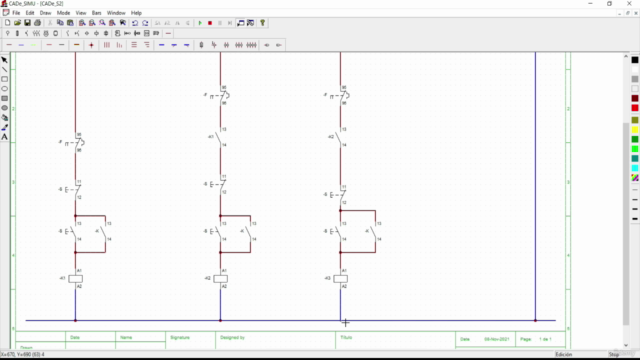Image resolution: width=640 pixels, height=360 pixels.
Task: Open the Window menu
Action: point(116,13)
